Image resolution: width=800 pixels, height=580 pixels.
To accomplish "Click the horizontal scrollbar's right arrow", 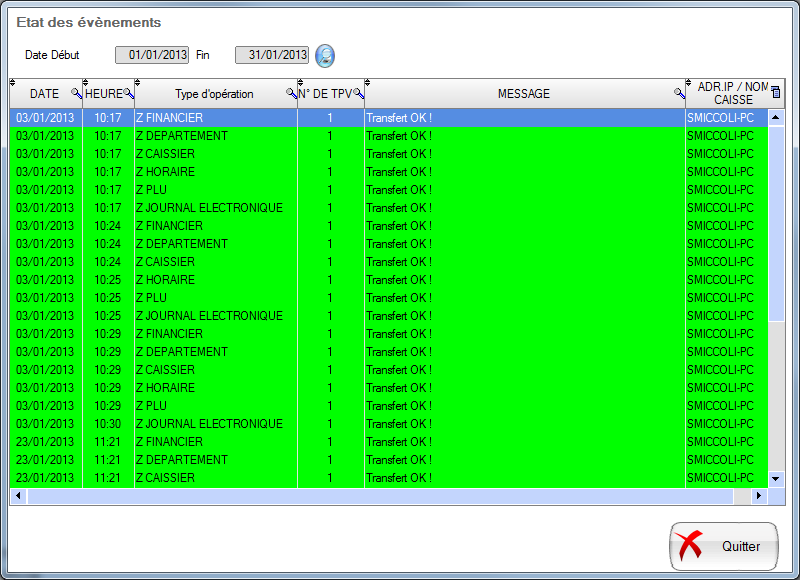I will pyautogui.click(x=757, y=495).
